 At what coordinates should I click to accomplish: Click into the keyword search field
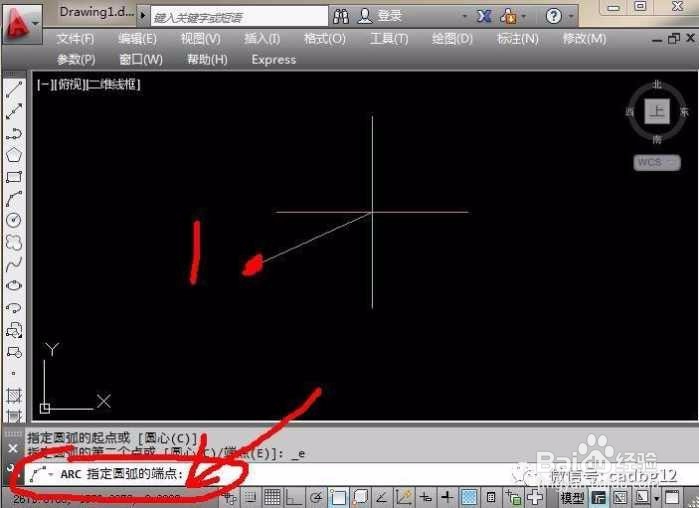click(239, 17)
